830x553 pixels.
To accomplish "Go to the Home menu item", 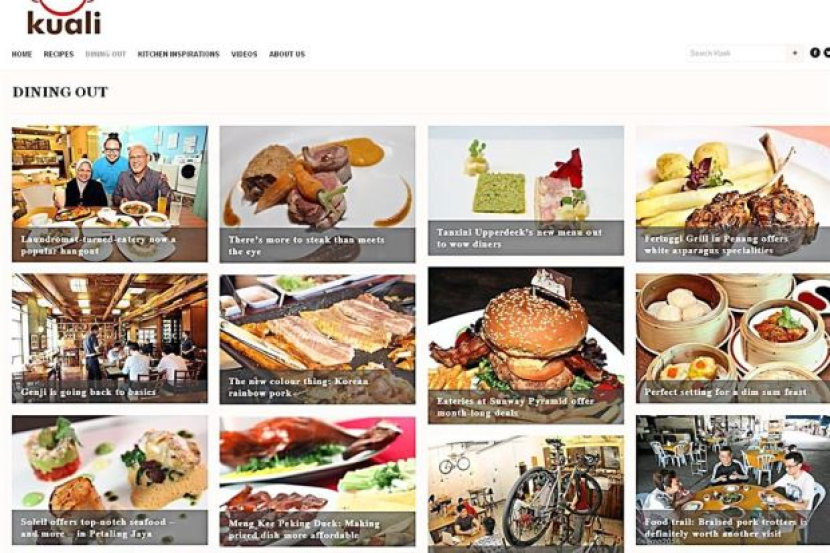I will (x=22, y=54).
